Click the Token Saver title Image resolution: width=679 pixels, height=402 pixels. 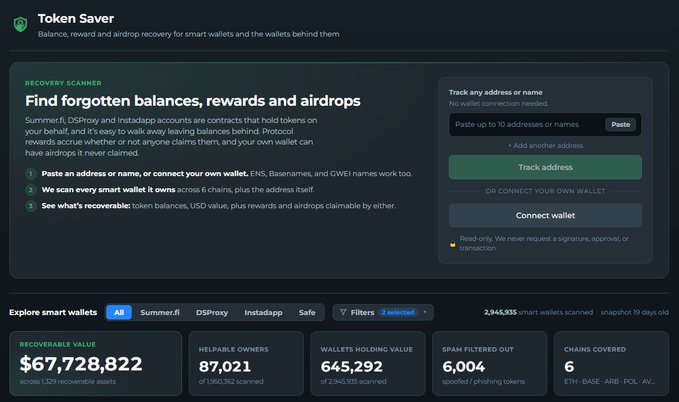pyautogui.click(x=76, y=19)
